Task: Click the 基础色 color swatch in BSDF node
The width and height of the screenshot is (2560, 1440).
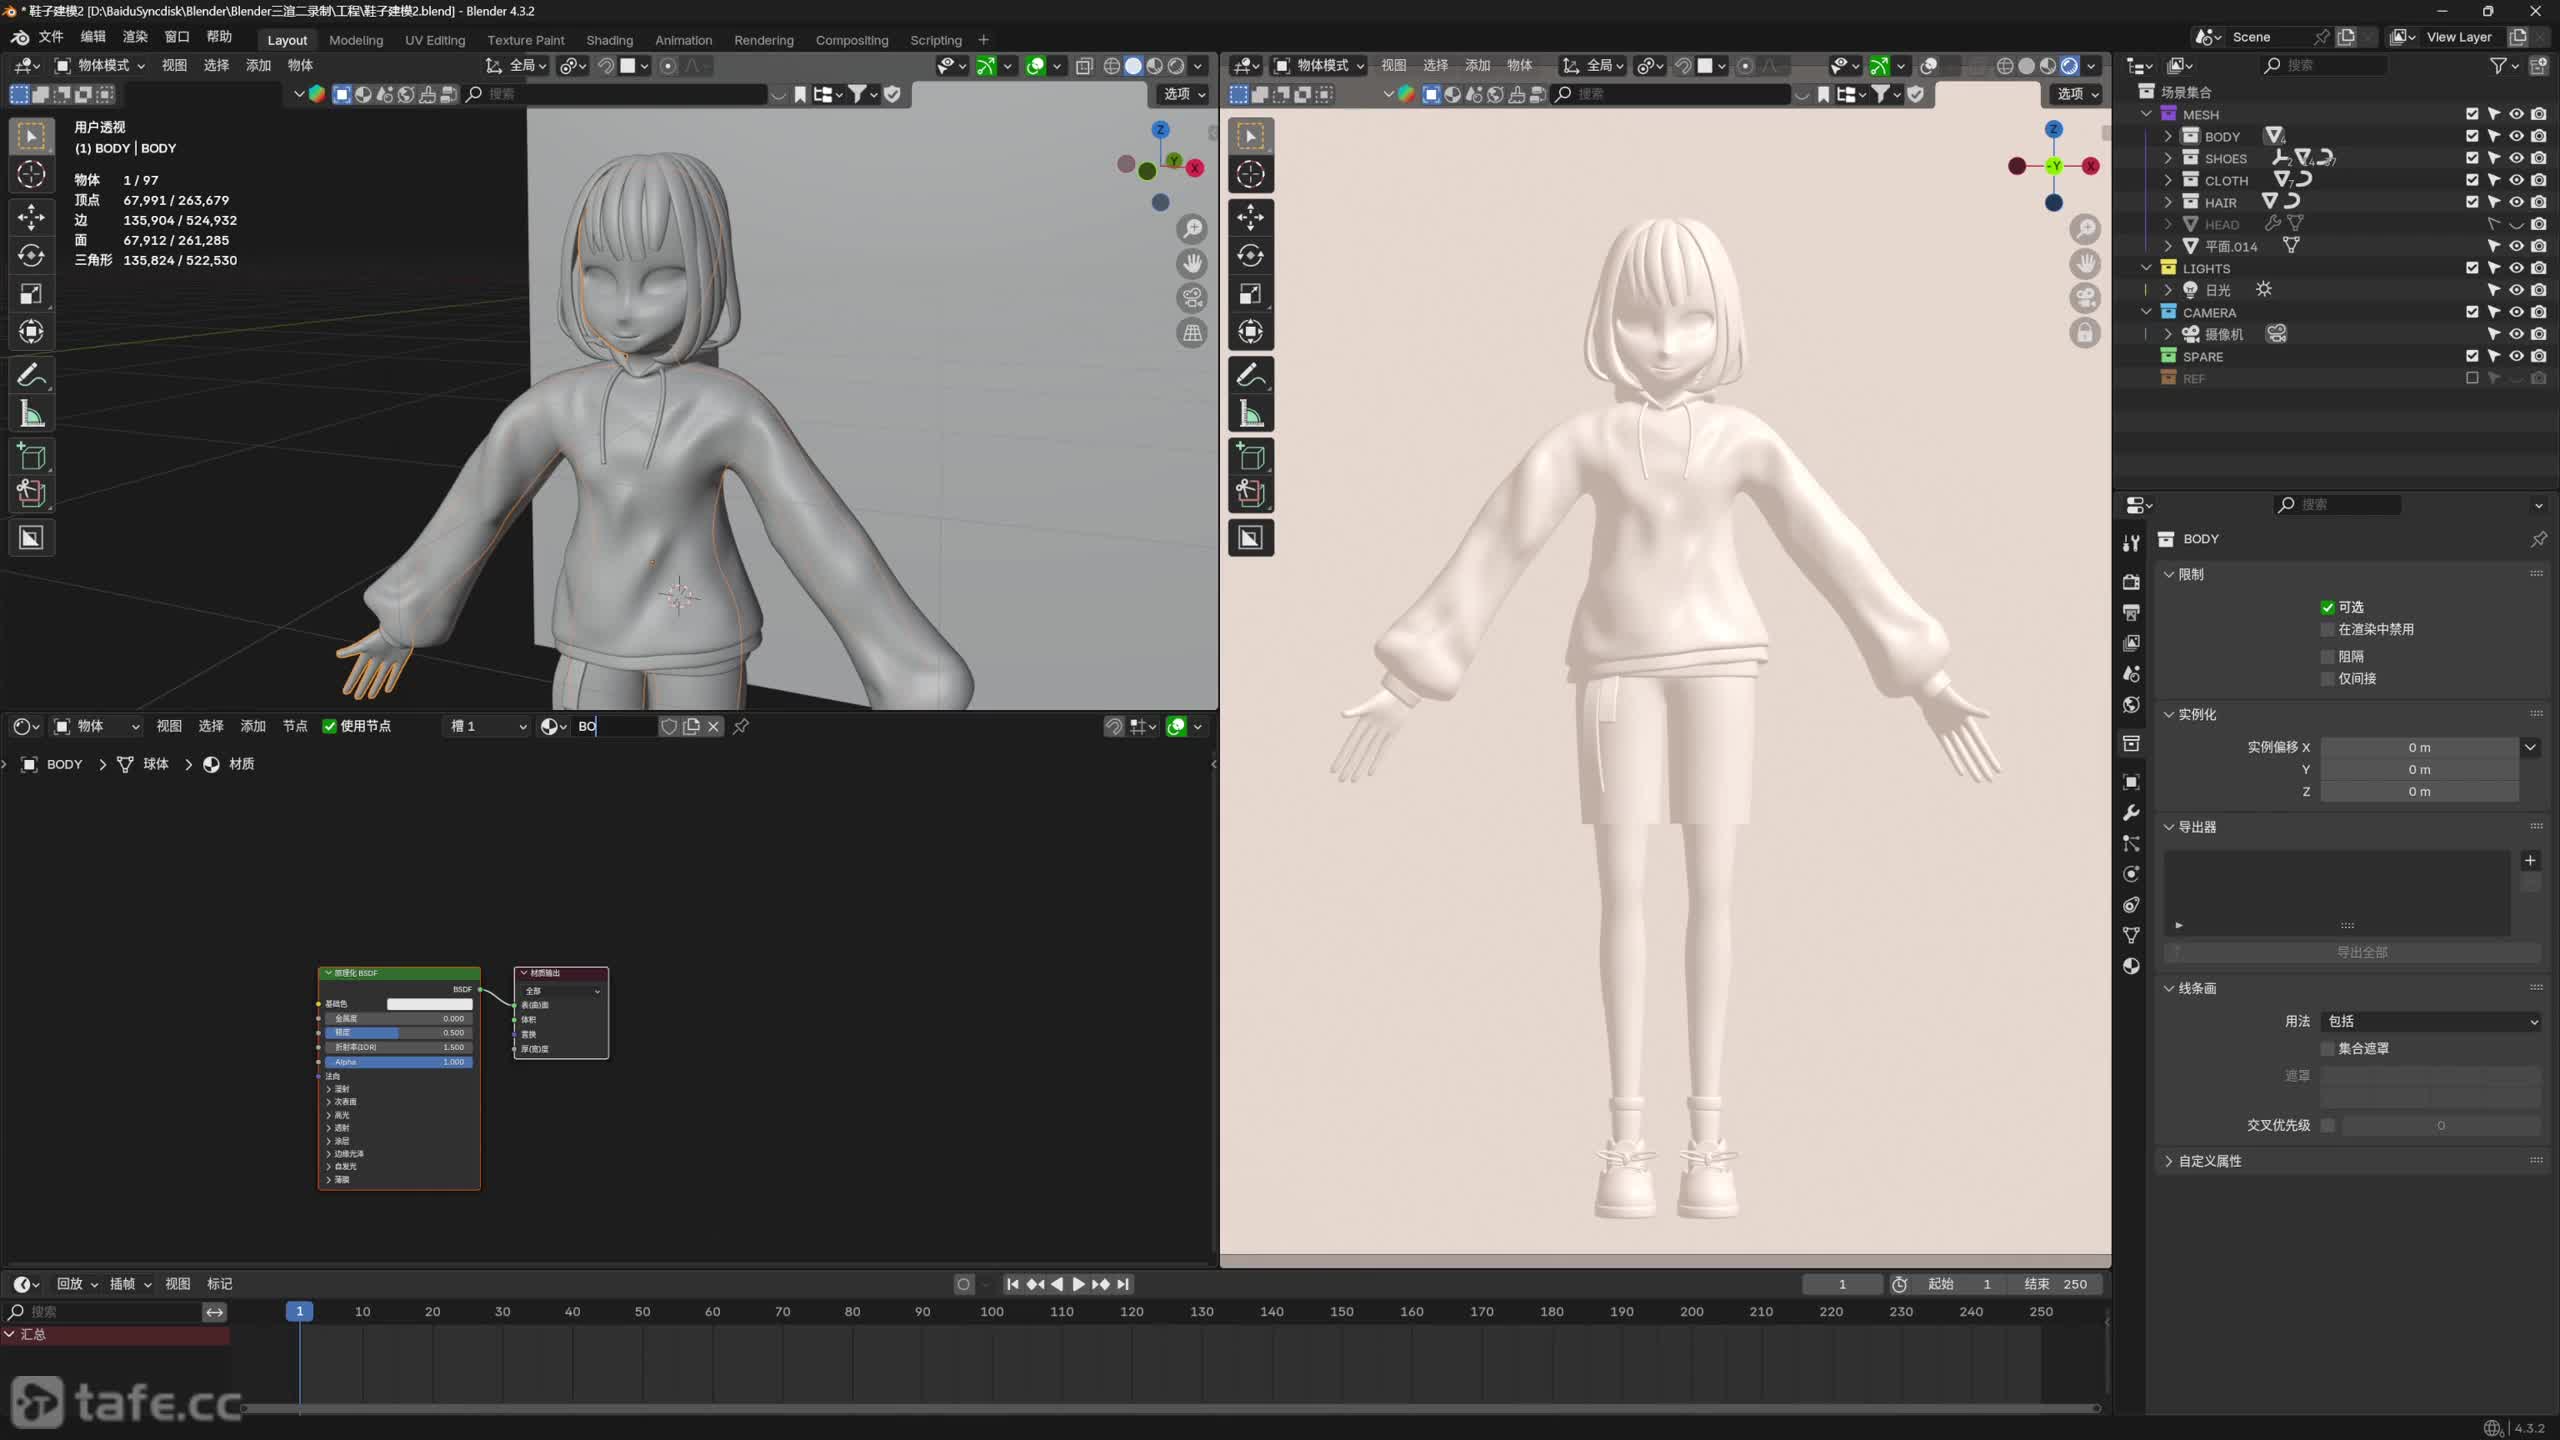Action: coord(429,1004)
